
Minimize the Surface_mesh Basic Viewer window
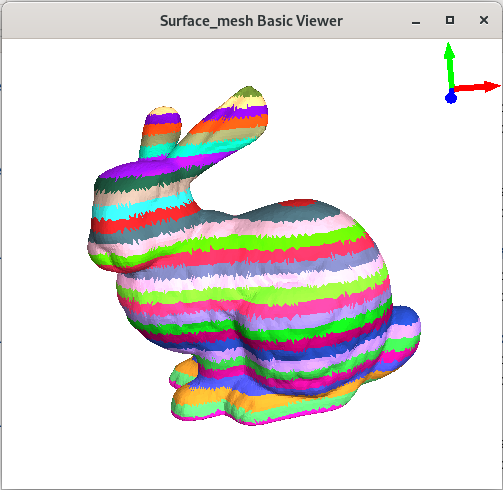(416, 21)
